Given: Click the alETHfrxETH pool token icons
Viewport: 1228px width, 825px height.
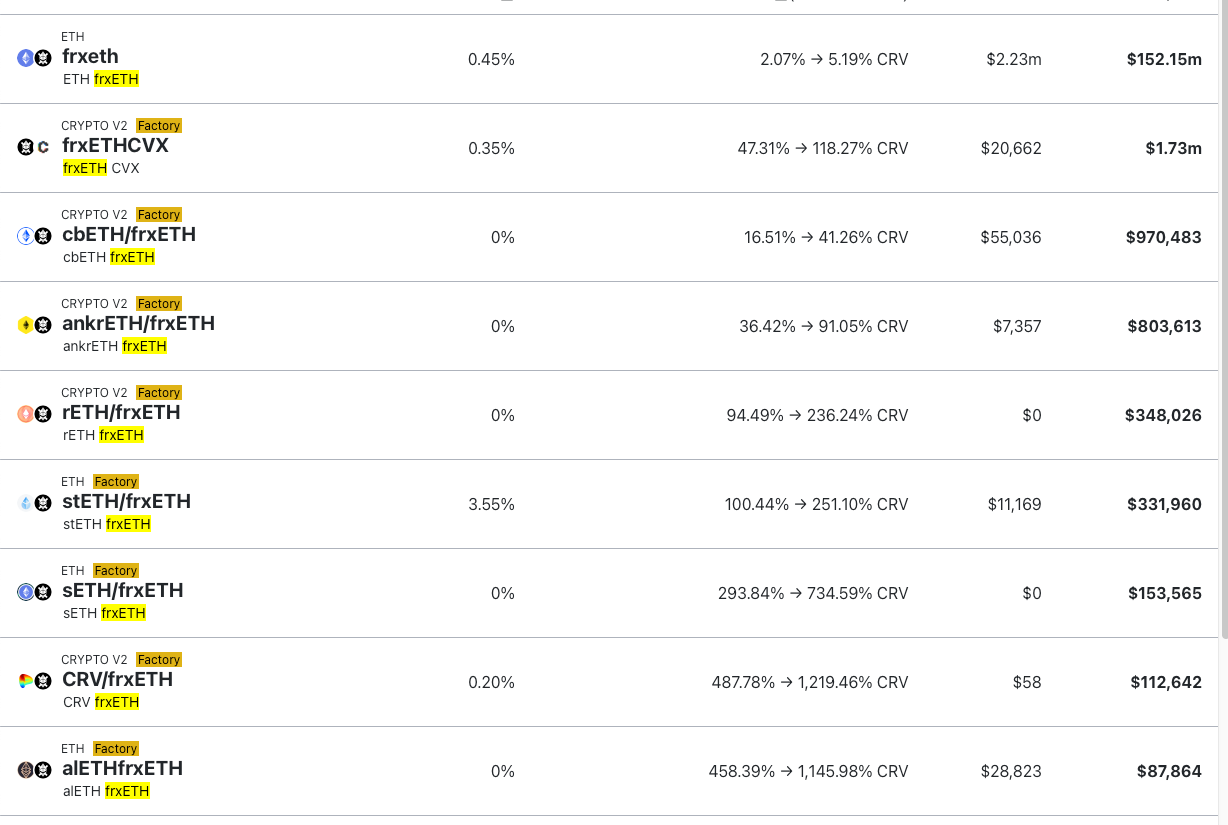Looking at the screenshot, I should pos(34,770).
